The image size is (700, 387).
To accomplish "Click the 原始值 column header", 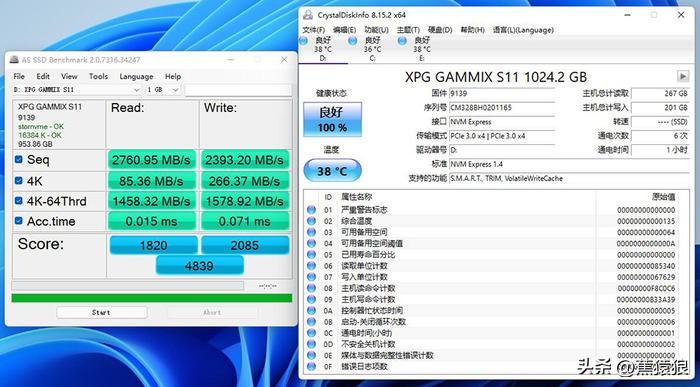I will click(x=663, y=197).
